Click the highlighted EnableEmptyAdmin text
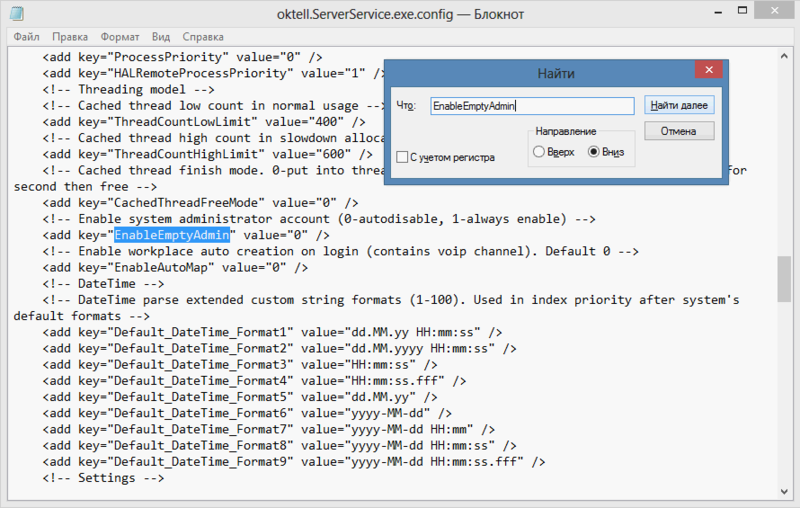This screenshot has height=508, width=800. click(x=172, y=235)
